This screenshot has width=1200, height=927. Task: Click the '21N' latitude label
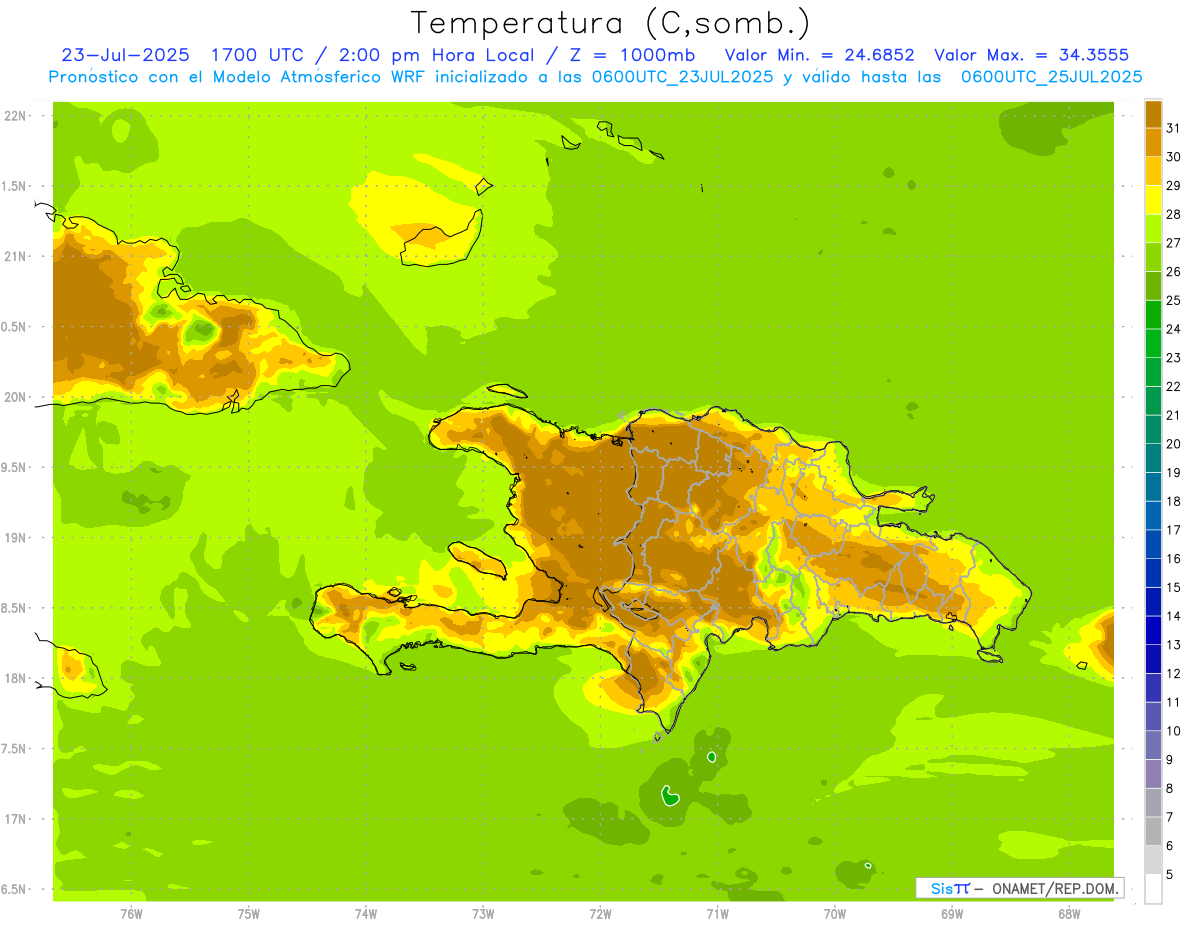click(x=16, y=256)
